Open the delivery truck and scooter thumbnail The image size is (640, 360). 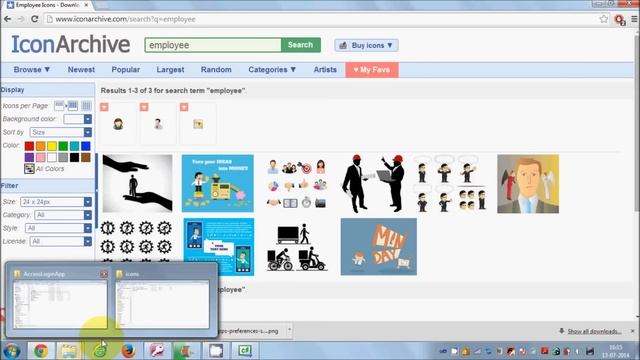(x=297, y=247)
